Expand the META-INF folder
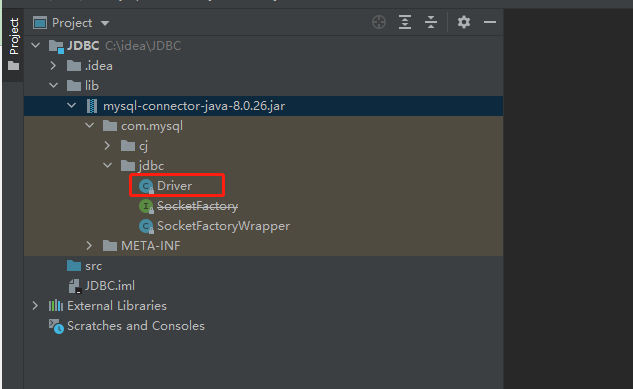Screen dimensions: 633x389 [89, 245]
